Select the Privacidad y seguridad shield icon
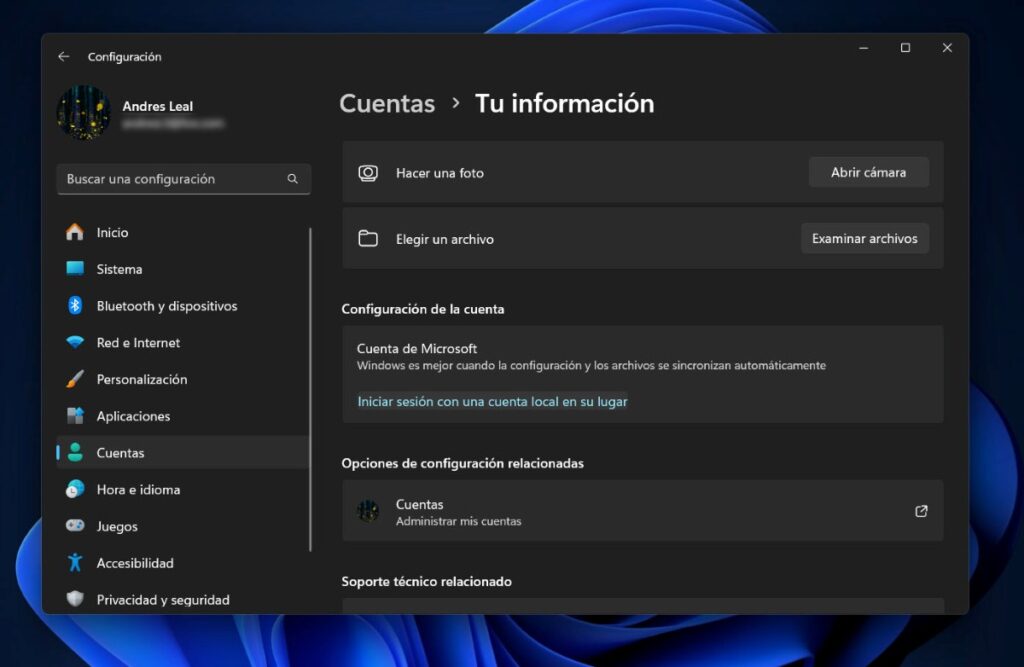This screenshot has width=1024, height=667. [x=77, y=599]
